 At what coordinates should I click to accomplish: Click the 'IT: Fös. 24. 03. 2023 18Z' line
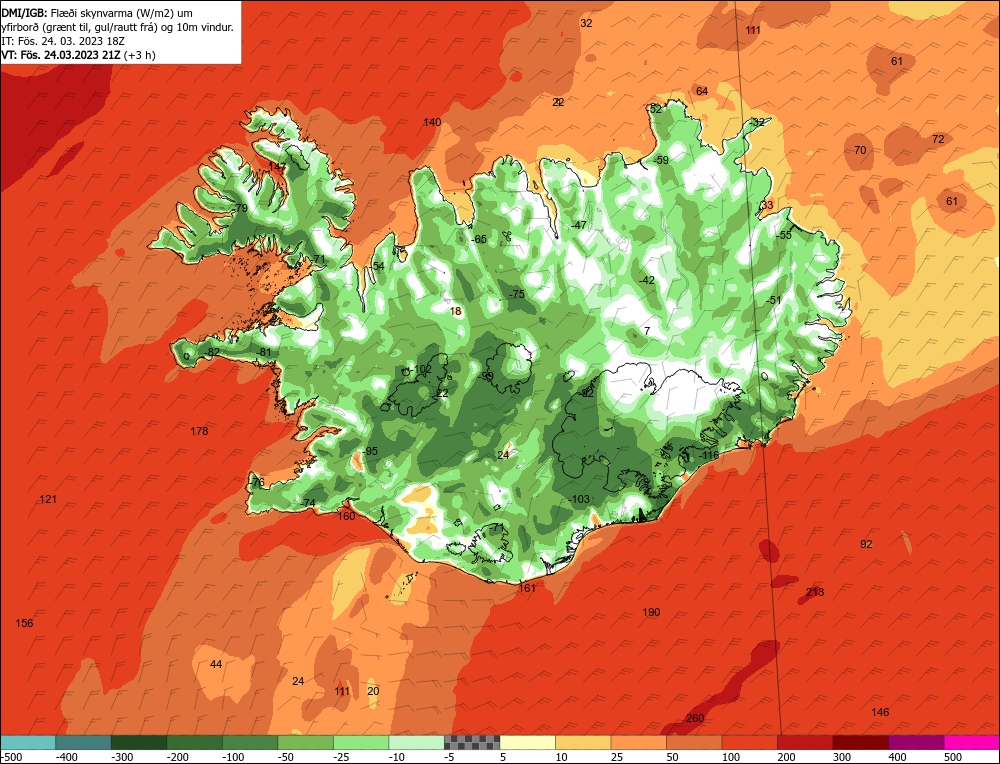point(63,41)
